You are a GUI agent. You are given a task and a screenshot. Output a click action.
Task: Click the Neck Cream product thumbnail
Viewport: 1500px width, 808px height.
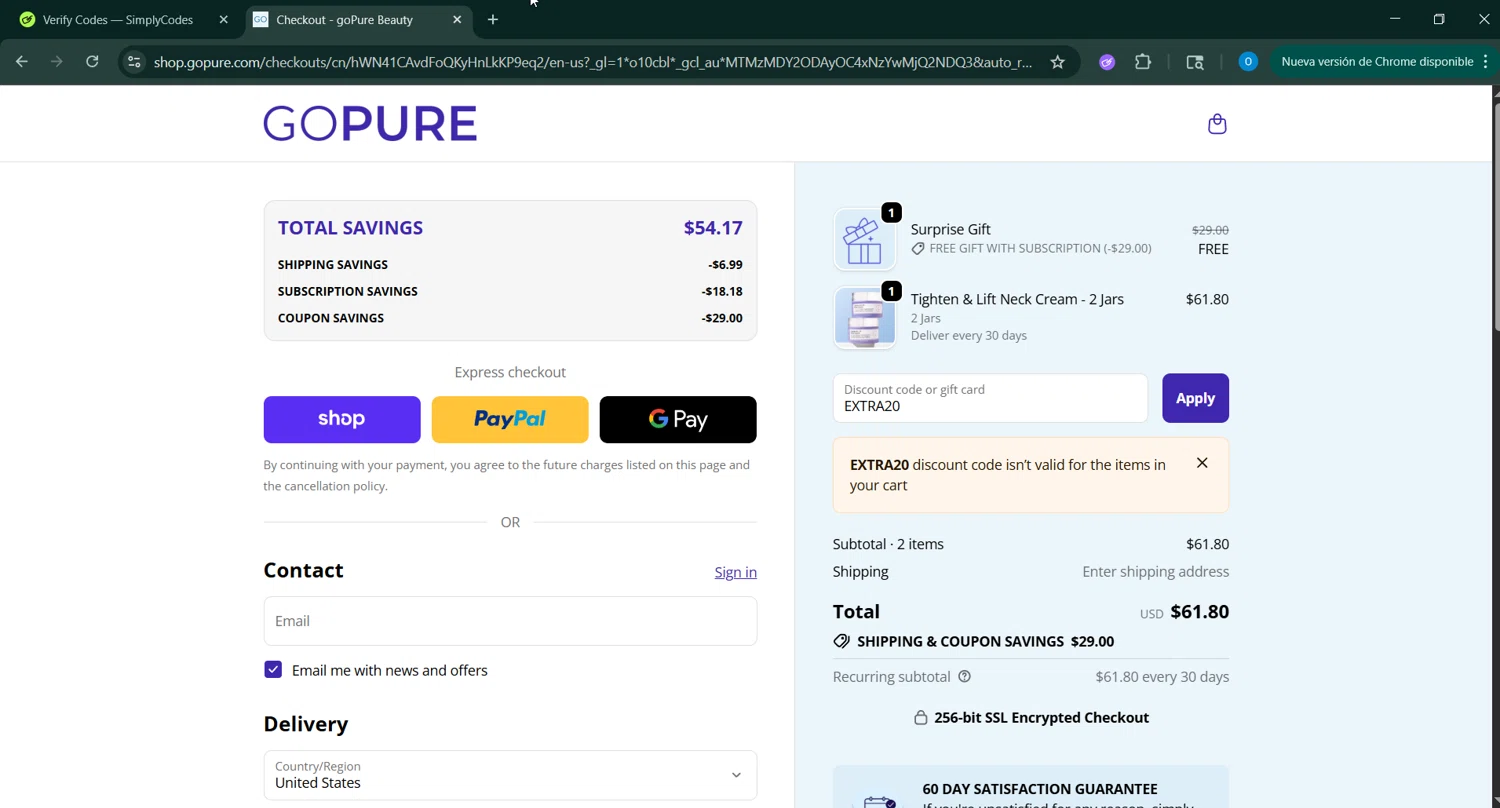pyautogui.click(x=865, y=318)
